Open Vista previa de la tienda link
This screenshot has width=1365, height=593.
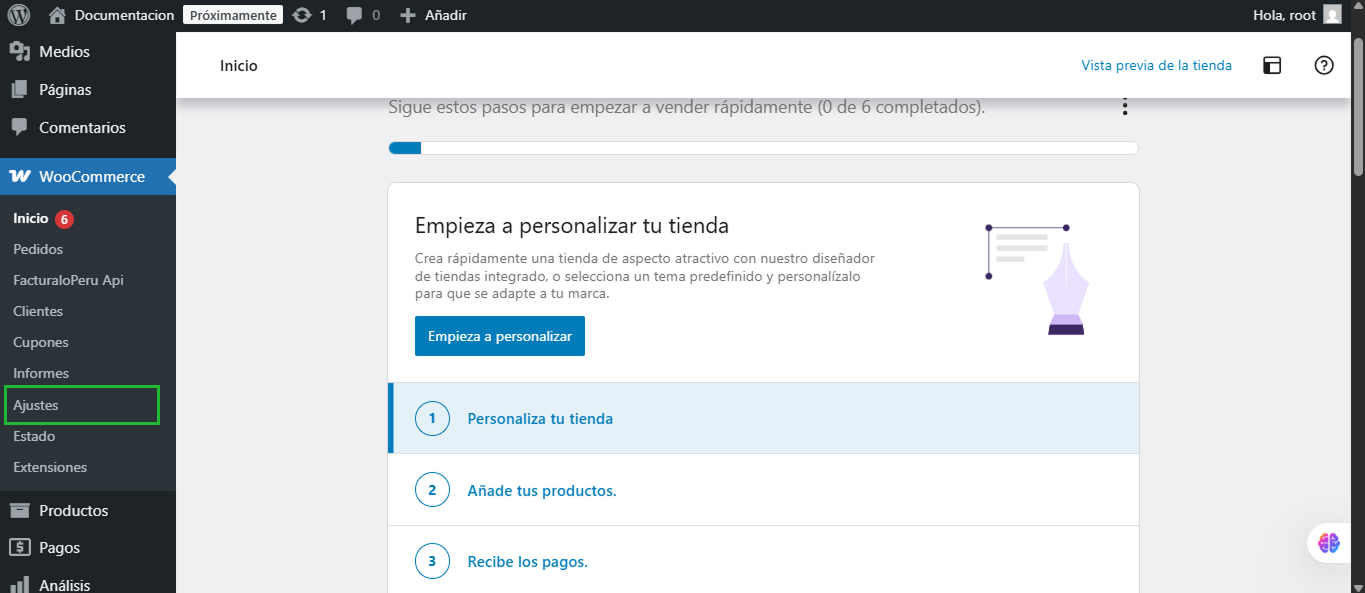(1156, 66)
